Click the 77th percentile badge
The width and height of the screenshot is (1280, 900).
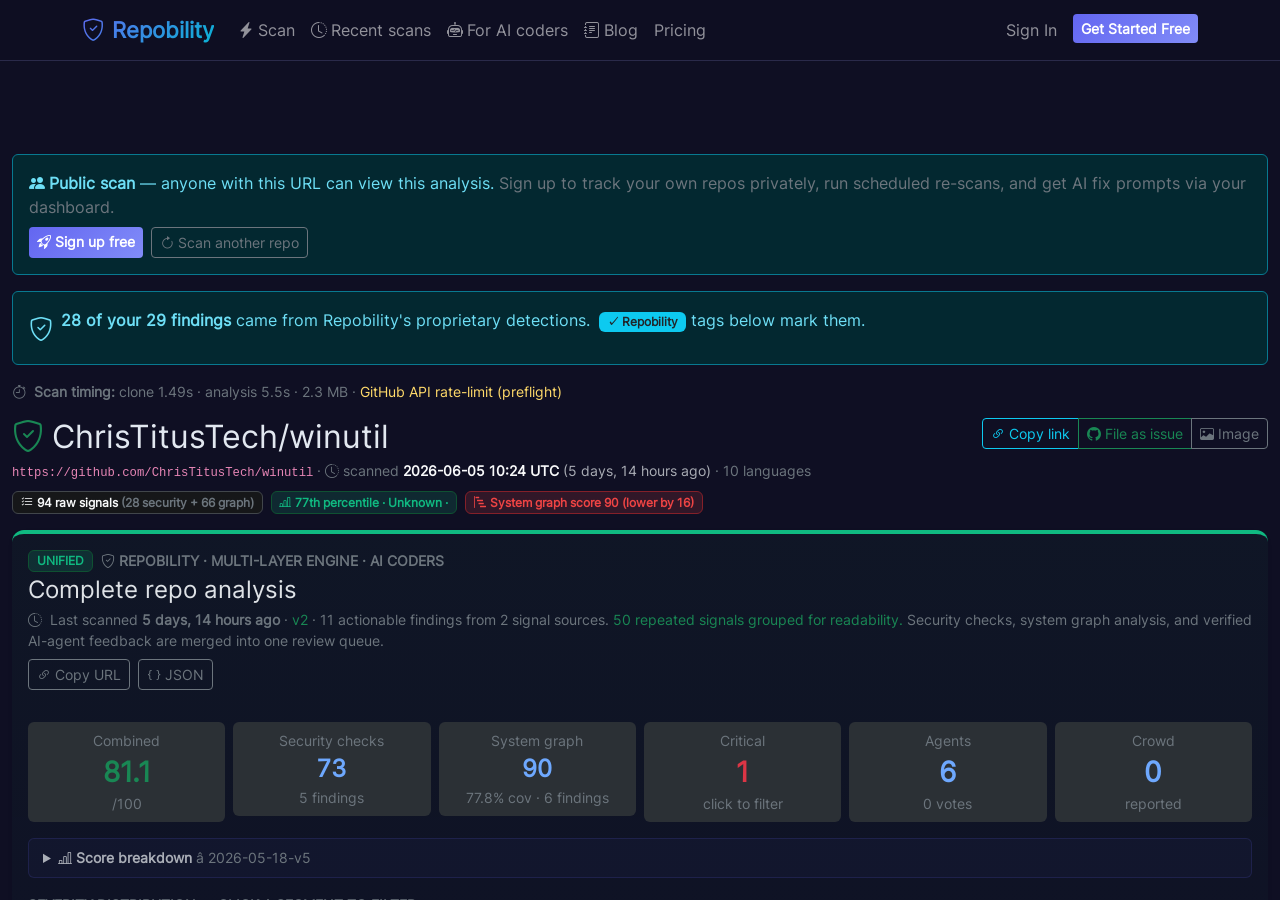click(x=364, y=502)
